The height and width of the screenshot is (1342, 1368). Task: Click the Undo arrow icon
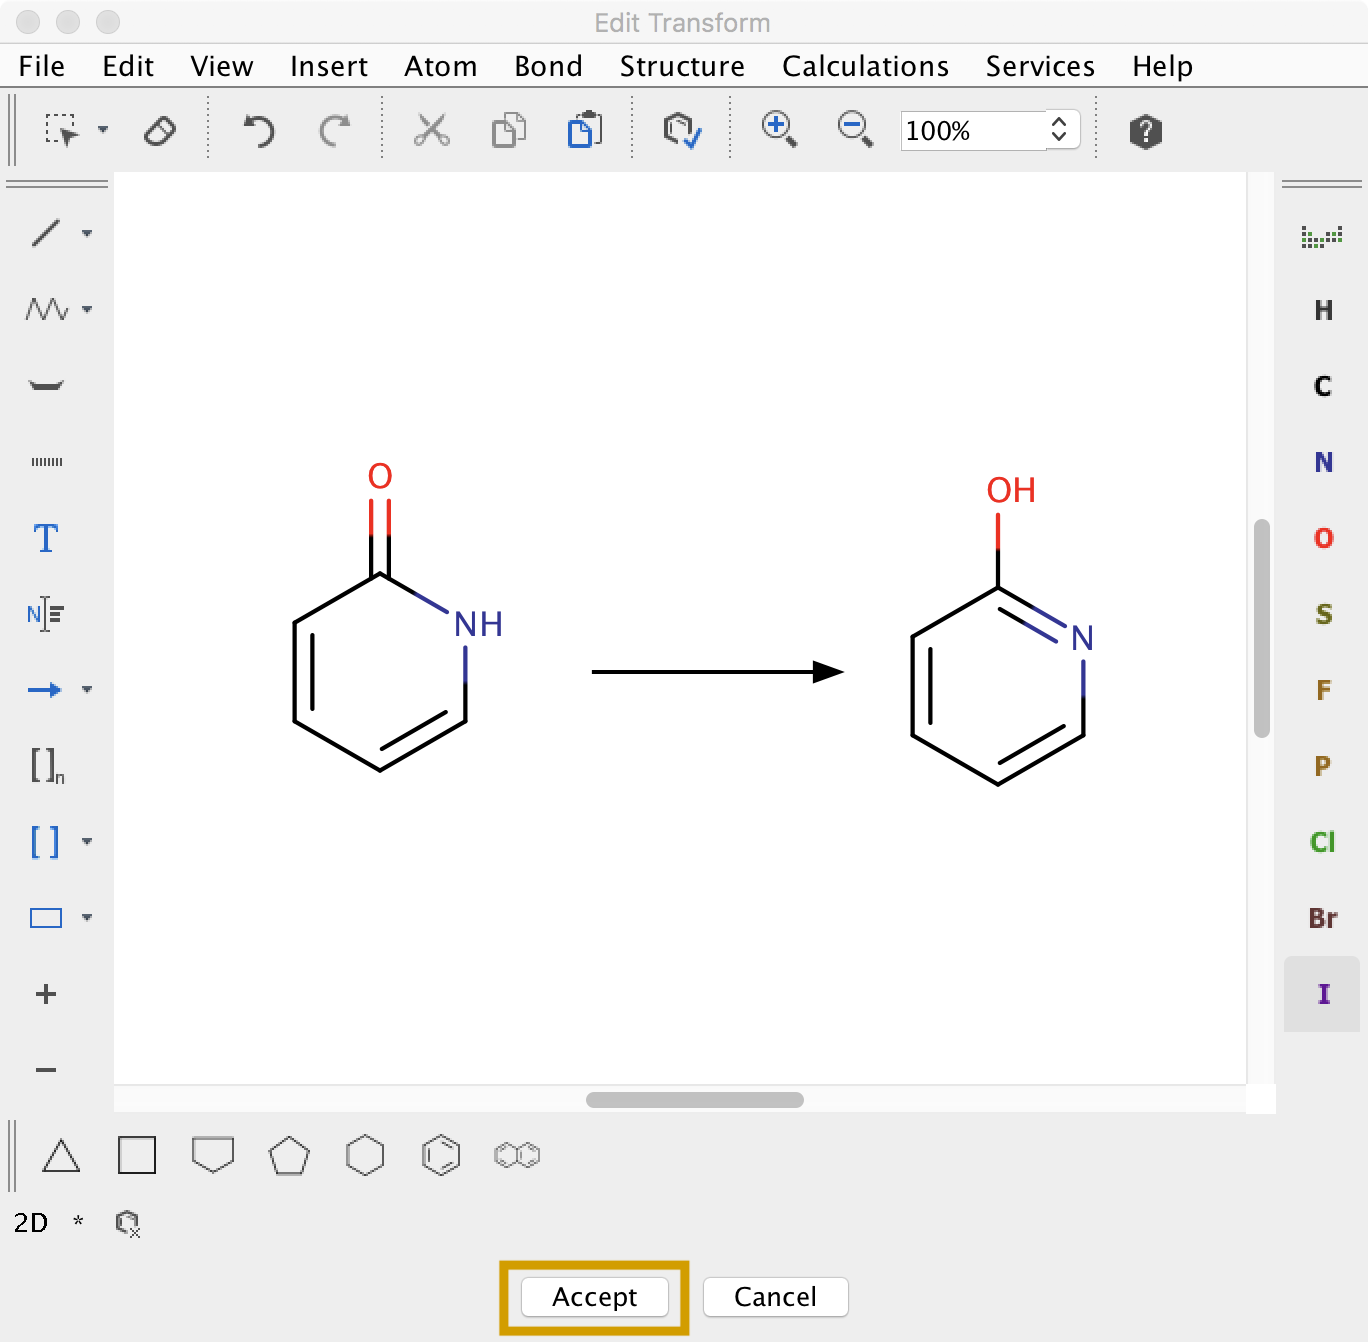click(259, 131)
